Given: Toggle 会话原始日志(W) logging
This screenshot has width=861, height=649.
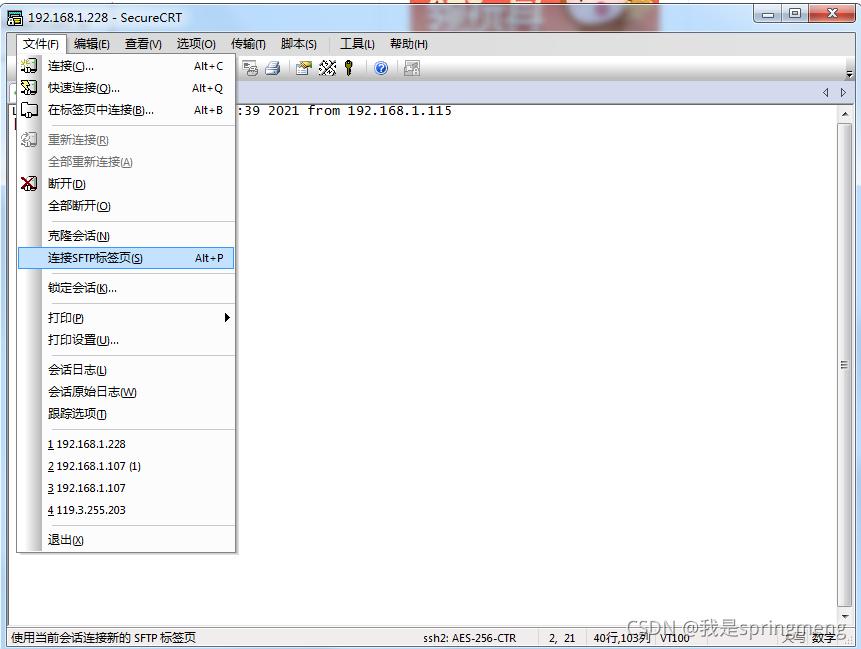Looking at the screenshot, I should [126, 392].
